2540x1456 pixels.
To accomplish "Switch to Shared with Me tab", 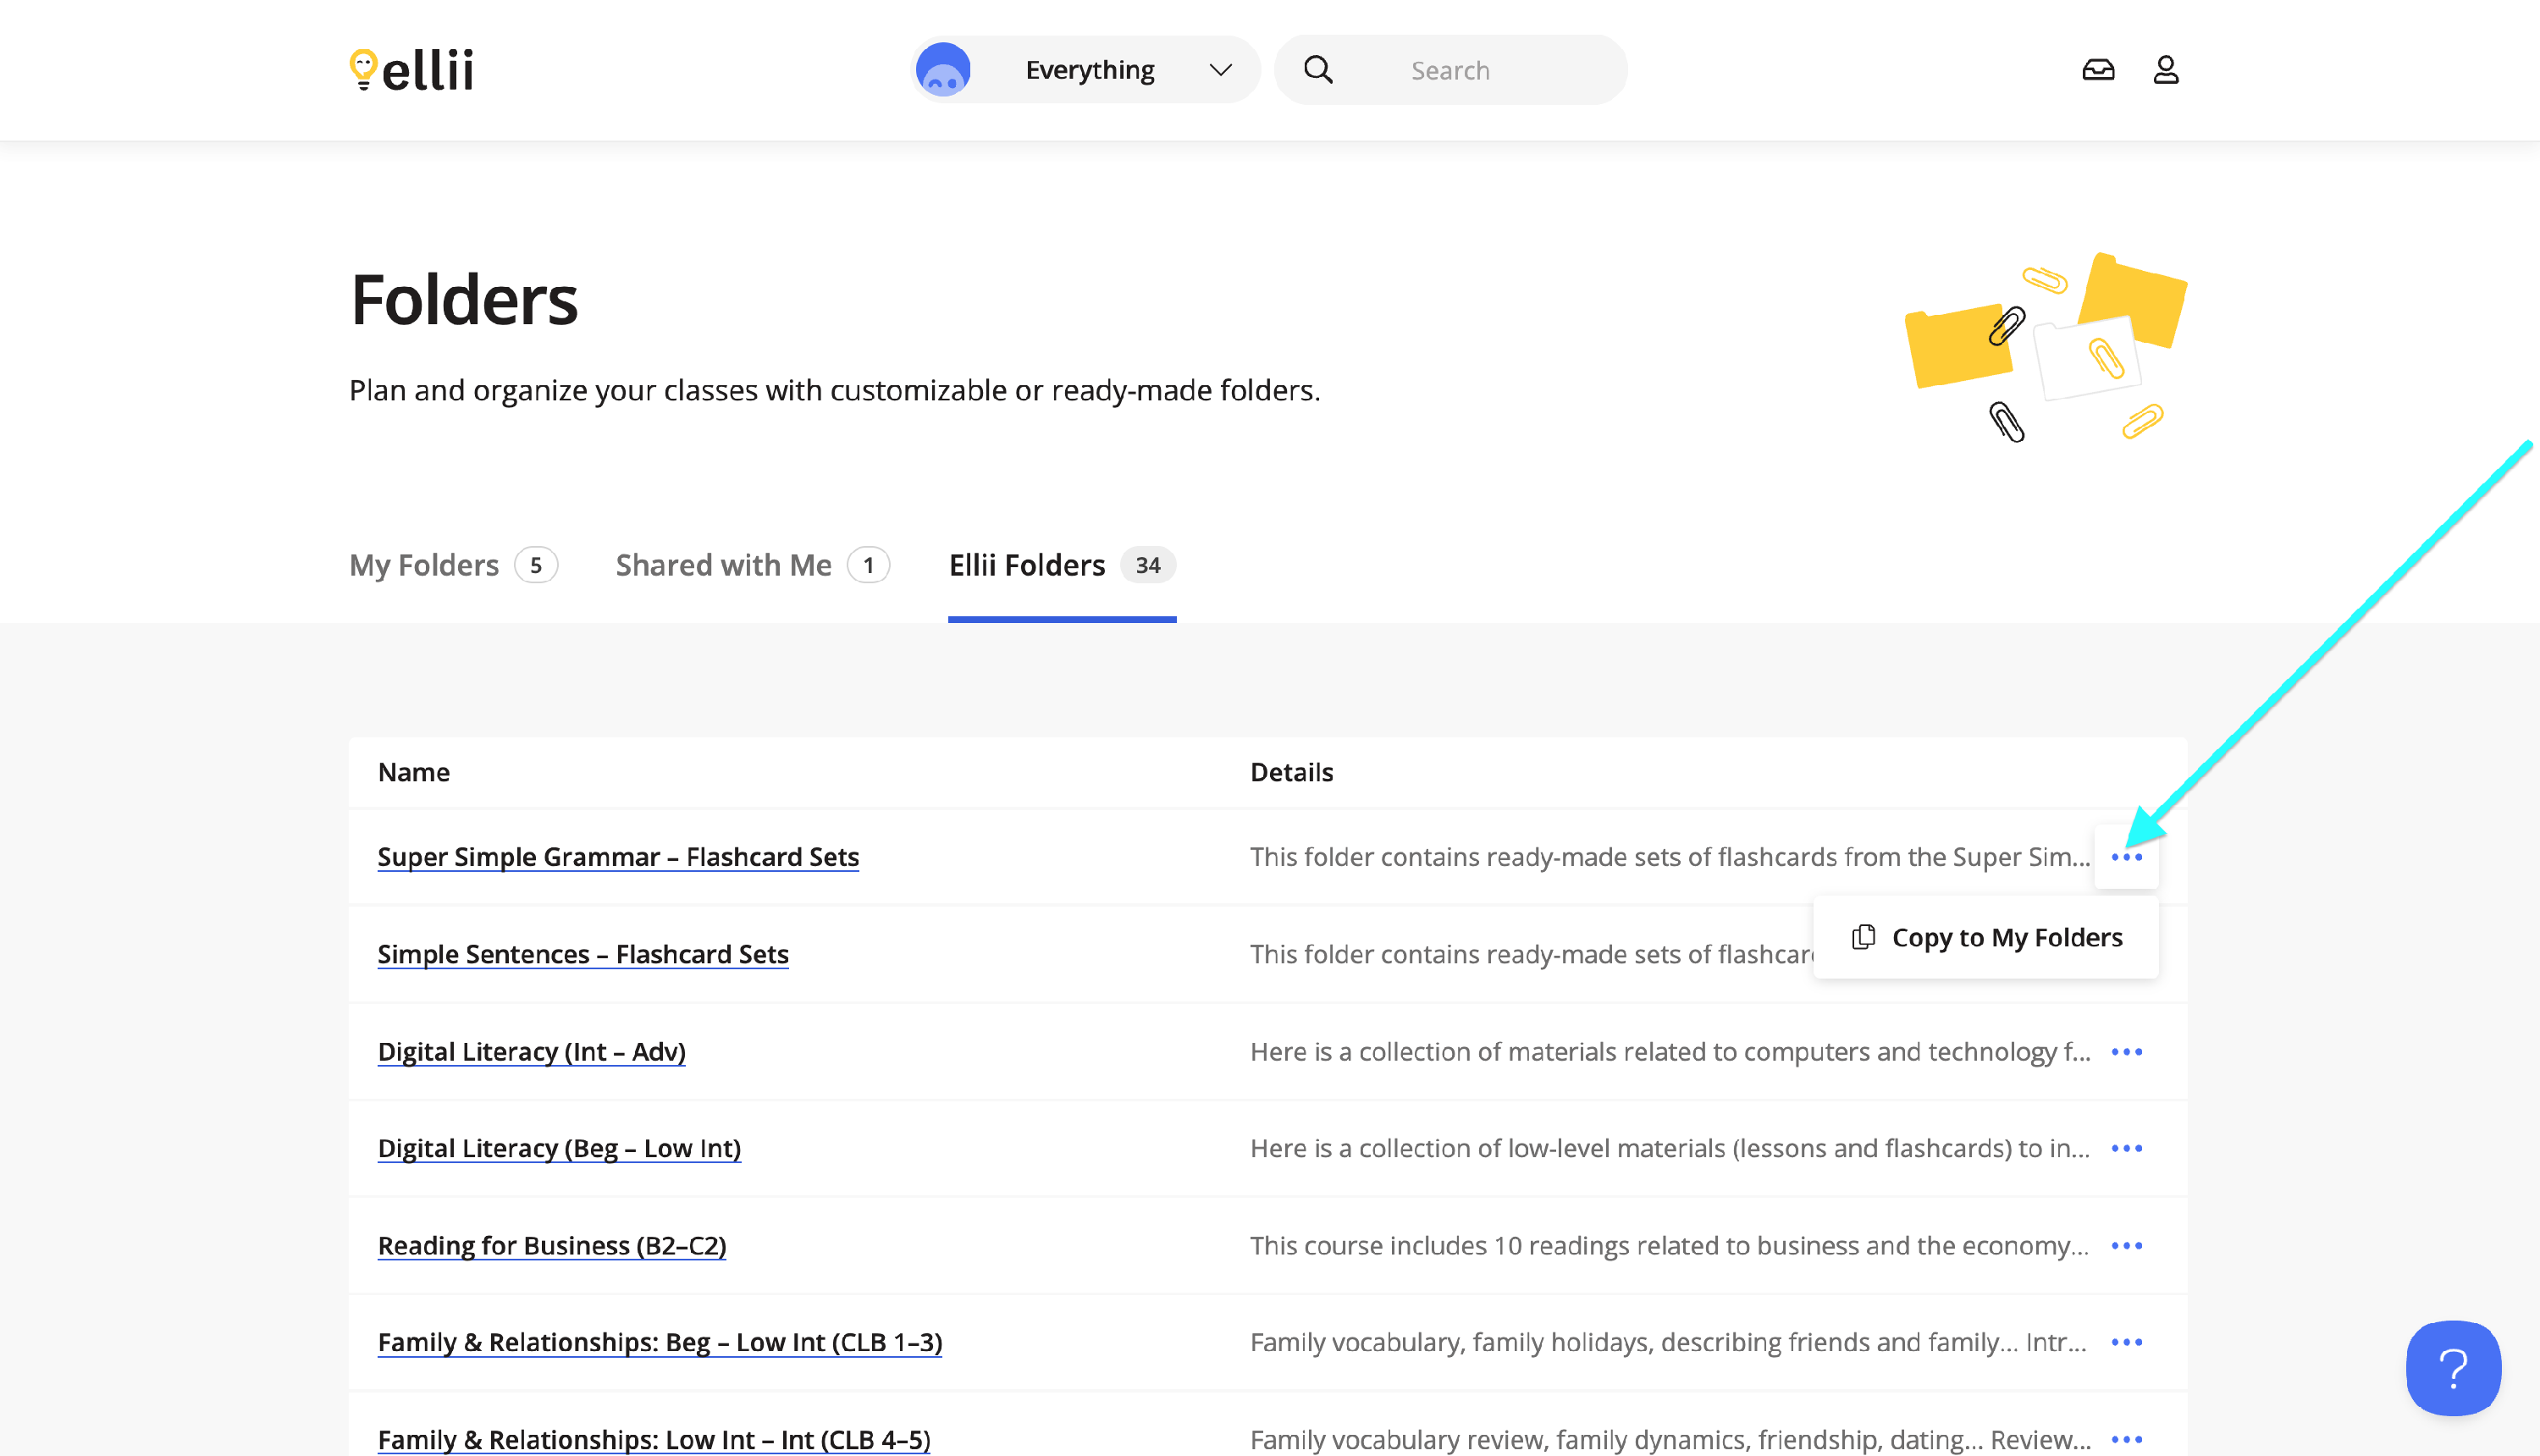I will click(x=723, y=565).
